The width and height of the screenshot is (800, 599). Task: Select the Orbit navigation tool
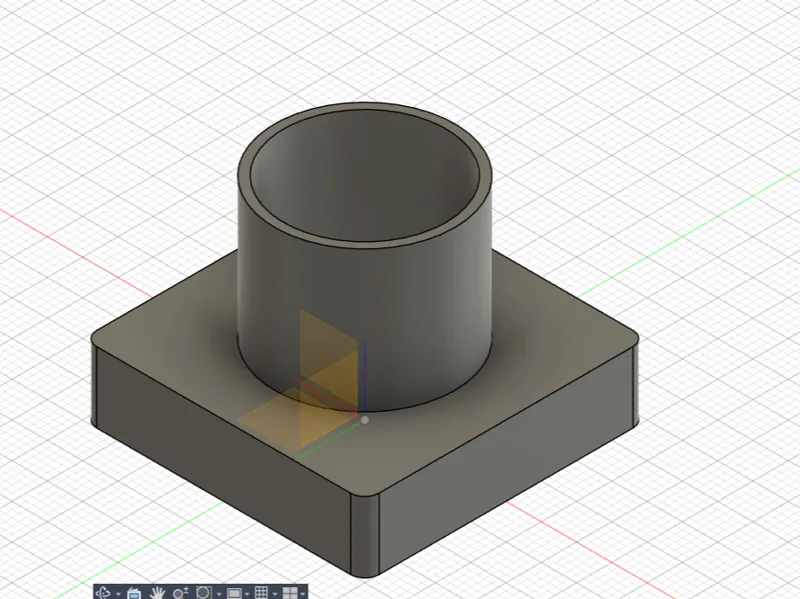[104, 593]
